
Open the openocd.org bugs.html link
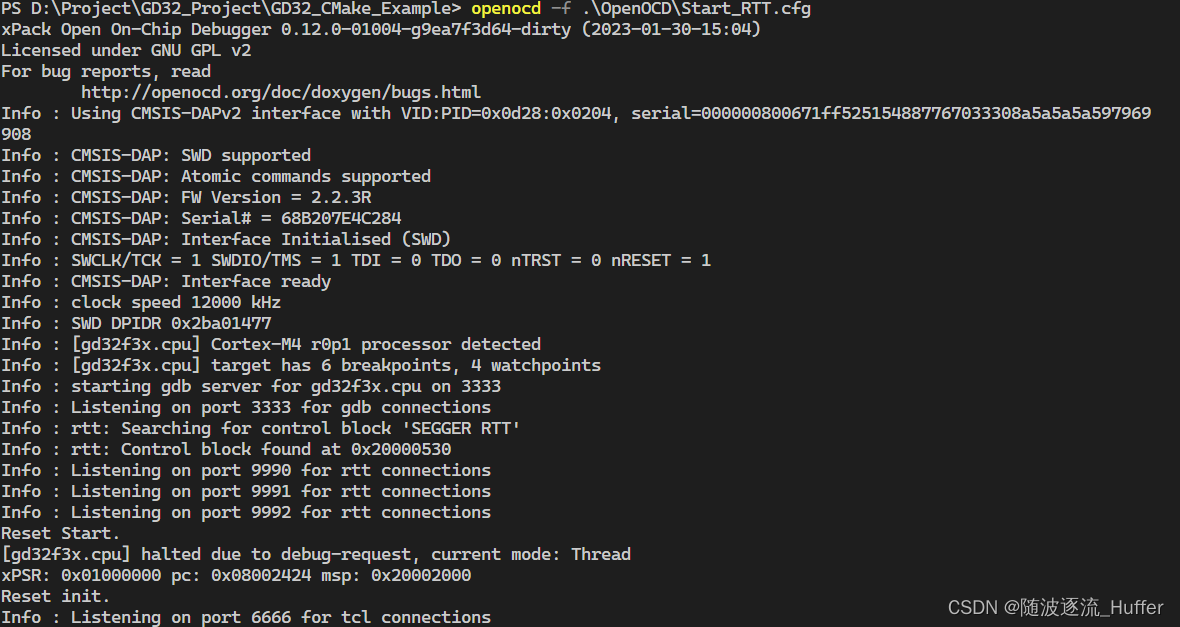(280, 92)
